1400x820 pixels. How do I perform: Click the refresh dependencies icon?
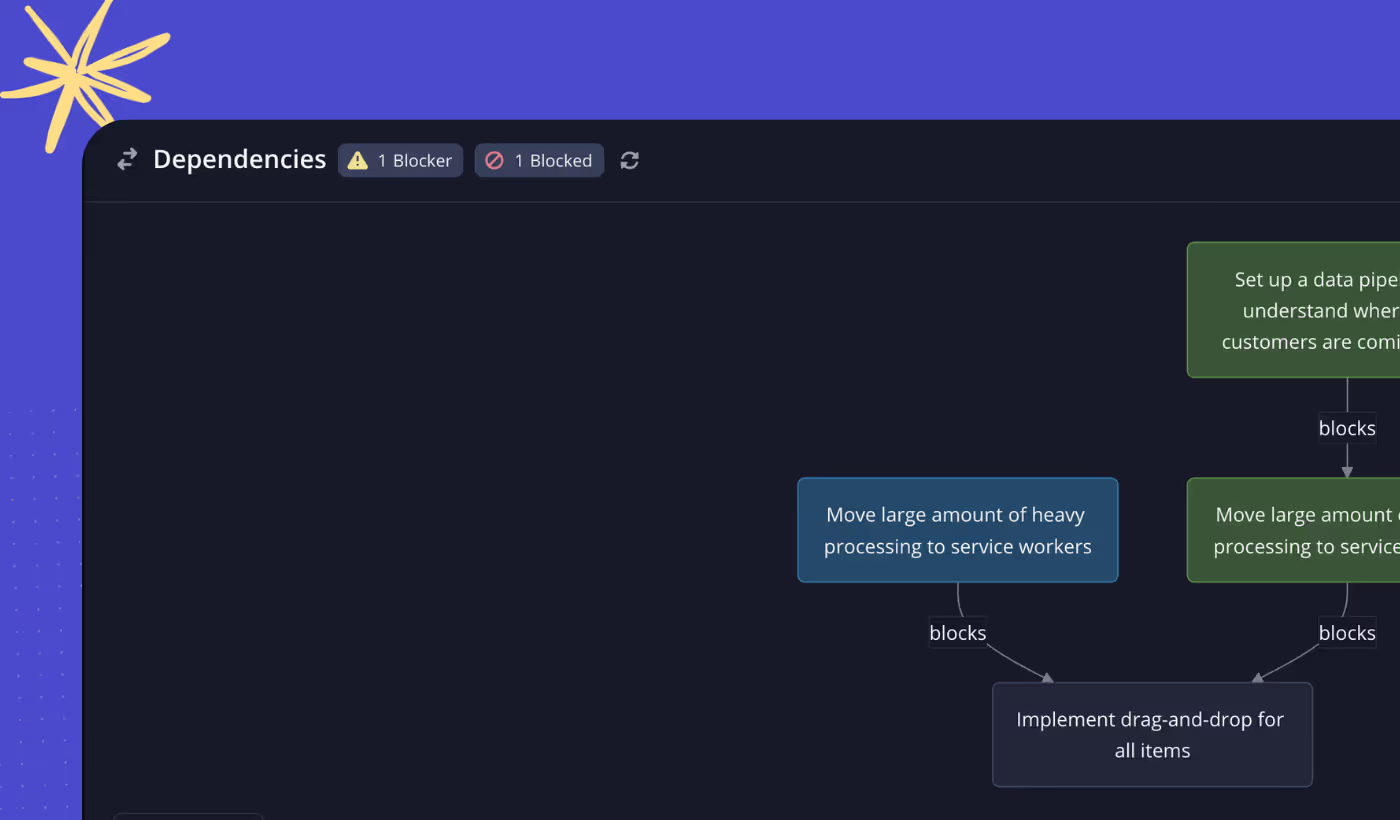pos(629,160)
